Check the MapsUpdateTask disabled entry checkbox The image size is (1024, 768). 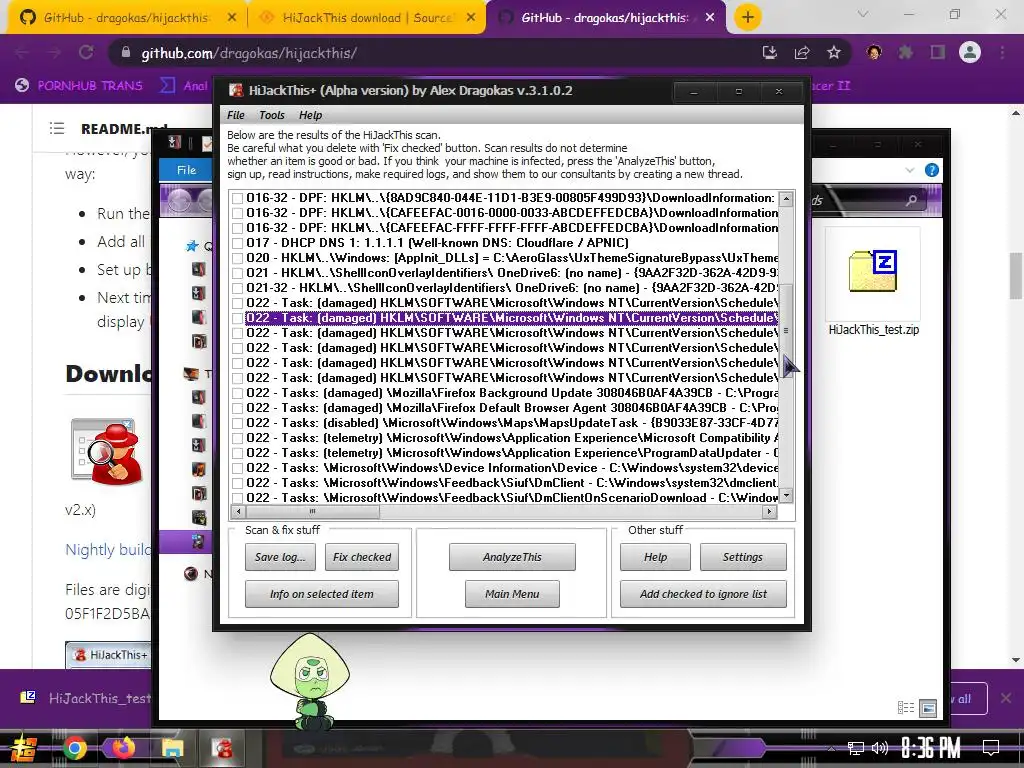(x=238, y=423)
